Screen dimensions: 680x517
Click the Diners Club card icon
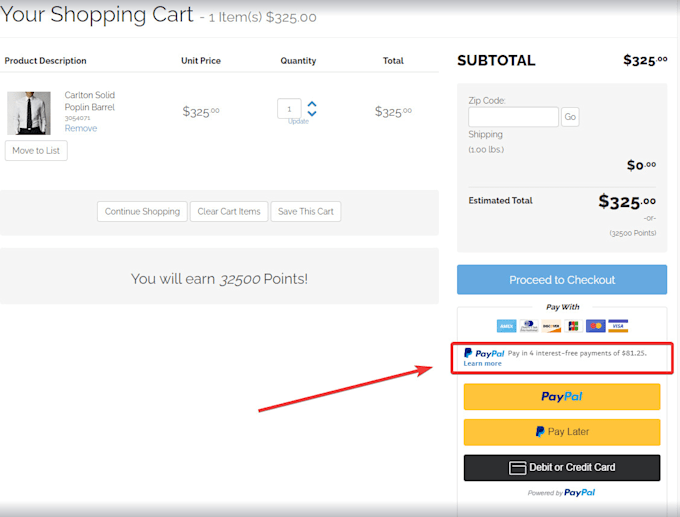pos(529,326)
